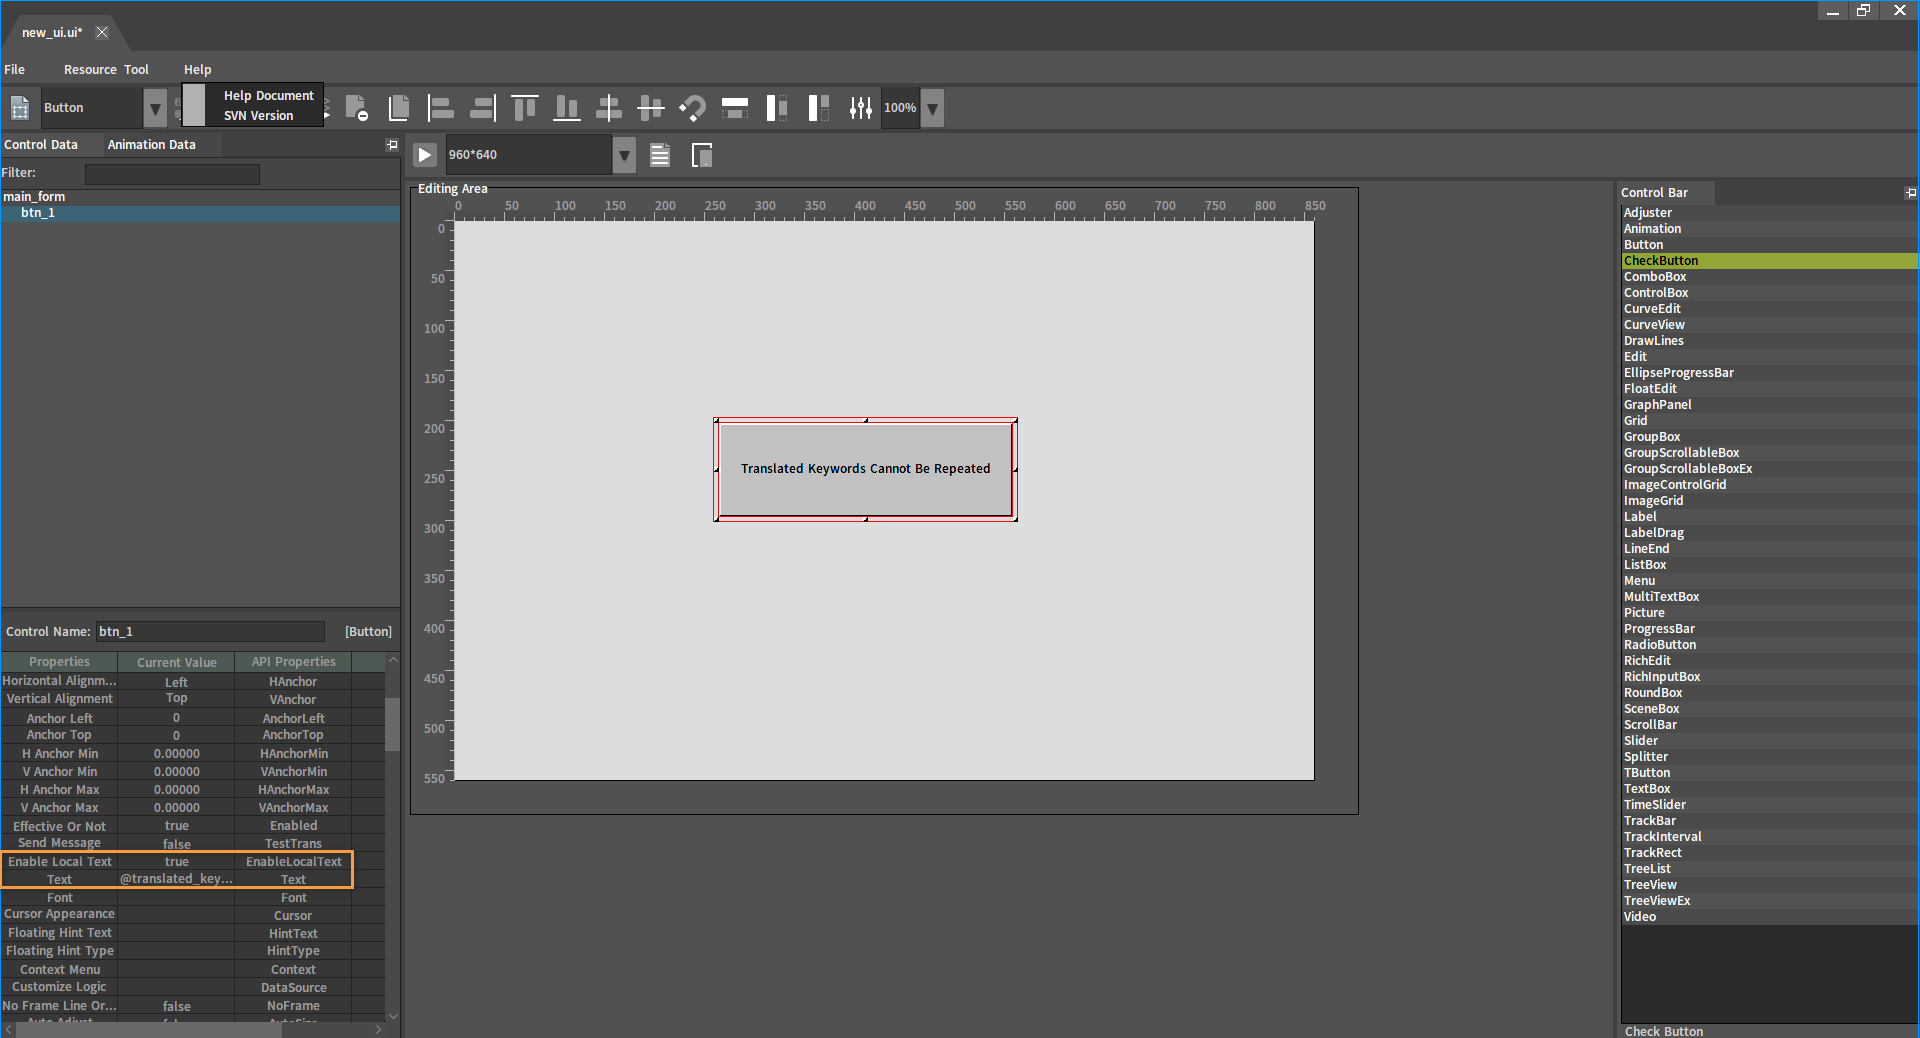Toggle the Effective Or Not value
This screenshot has height=1038, width=1920.
[x=176, y=826]
